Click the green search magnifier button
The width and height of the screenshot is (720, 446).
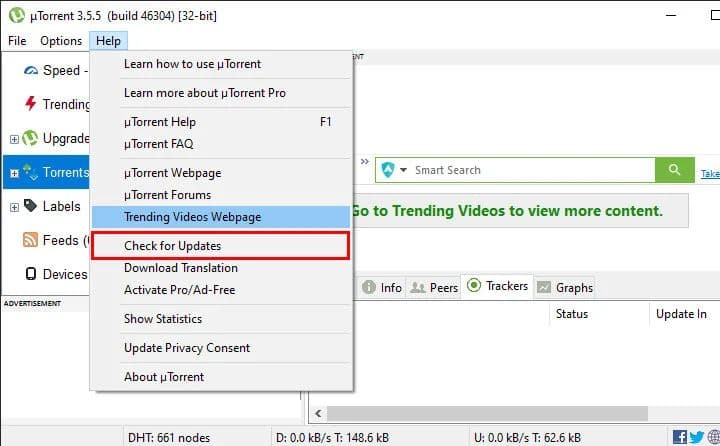675,170
